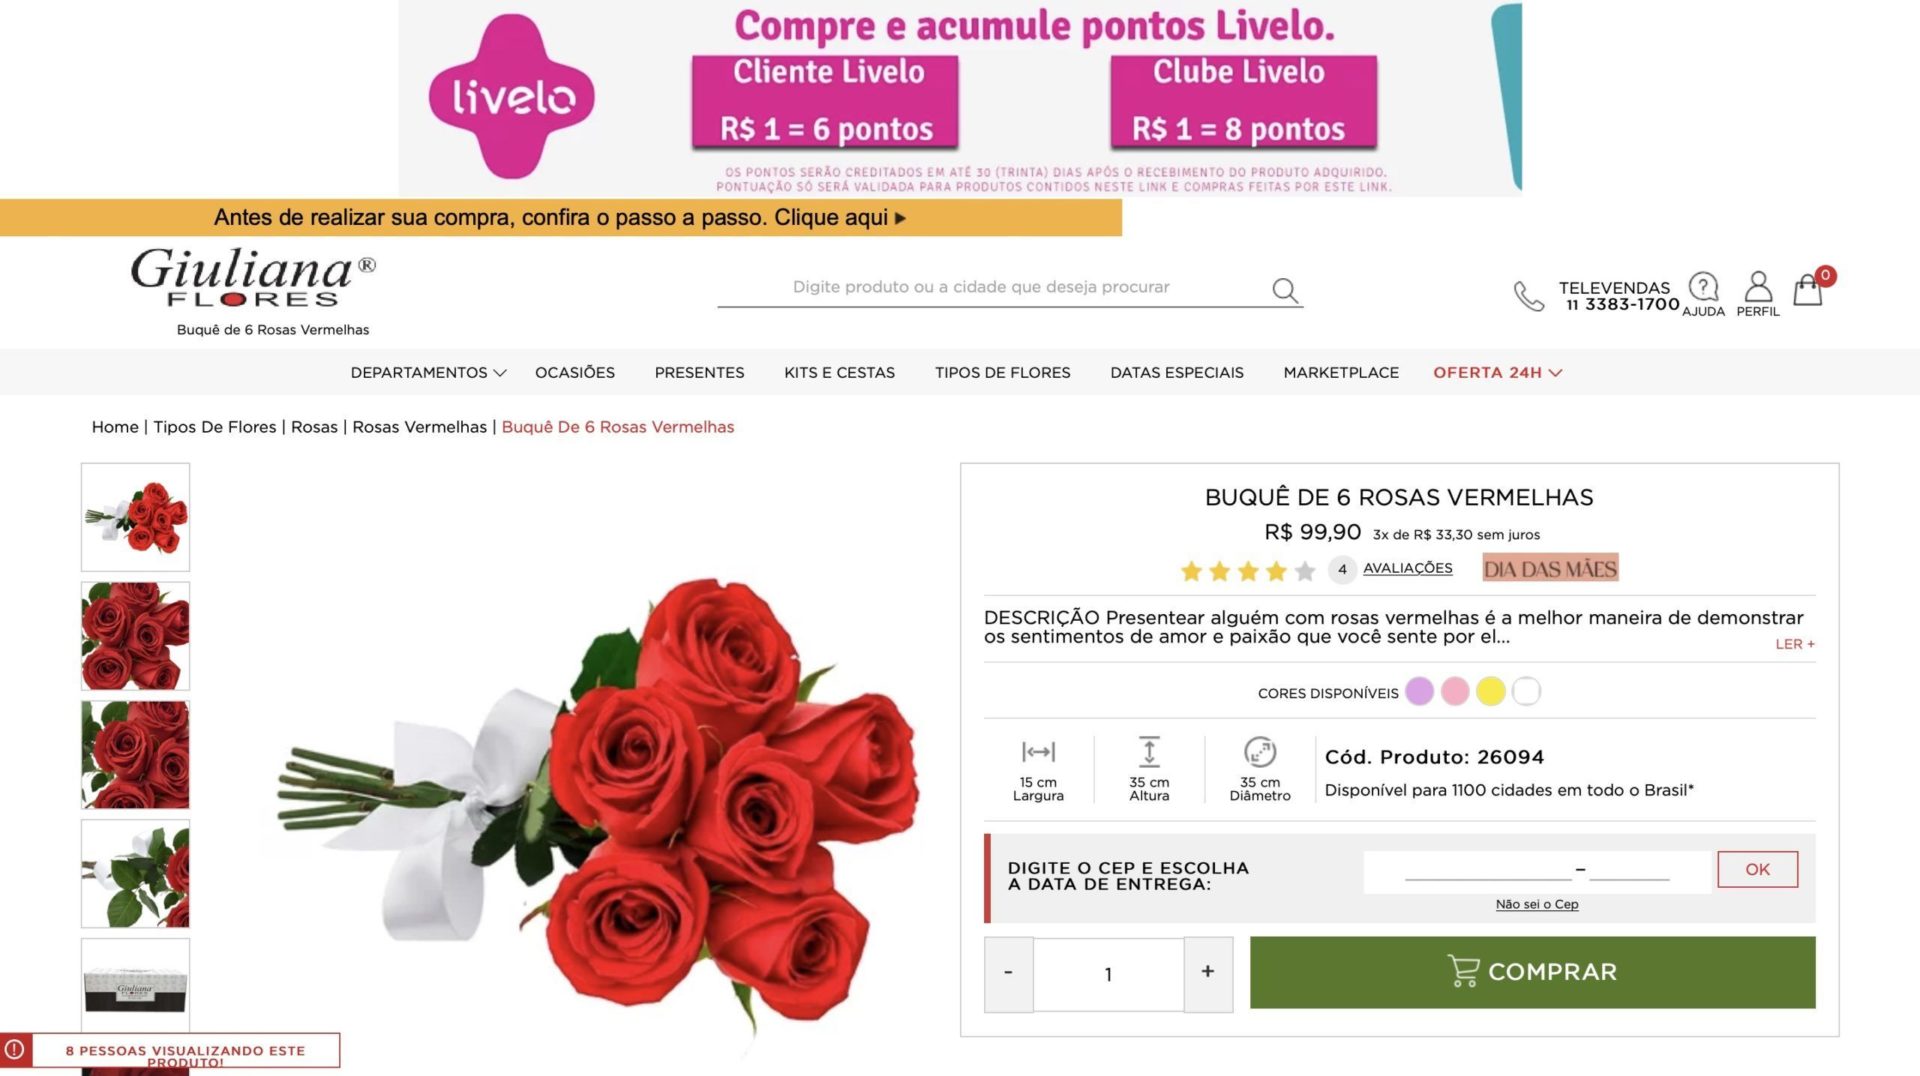This screenshot has height=1076, width=1920.
Task: Select the lilac color swatch
Action: click(1419, 691)
